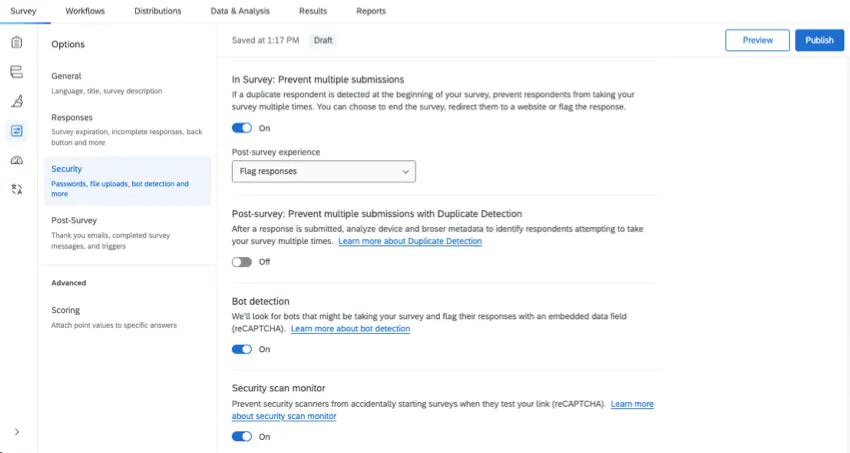Turn off the Bot detection toggle

[242, 349]
